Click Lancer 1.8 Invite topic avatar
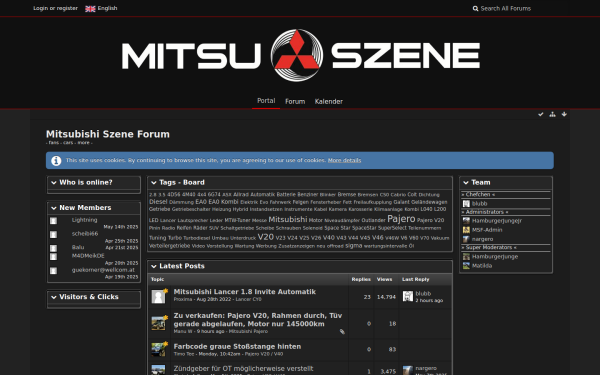Screen dimensions: 600x375 (x=158, y=297)
